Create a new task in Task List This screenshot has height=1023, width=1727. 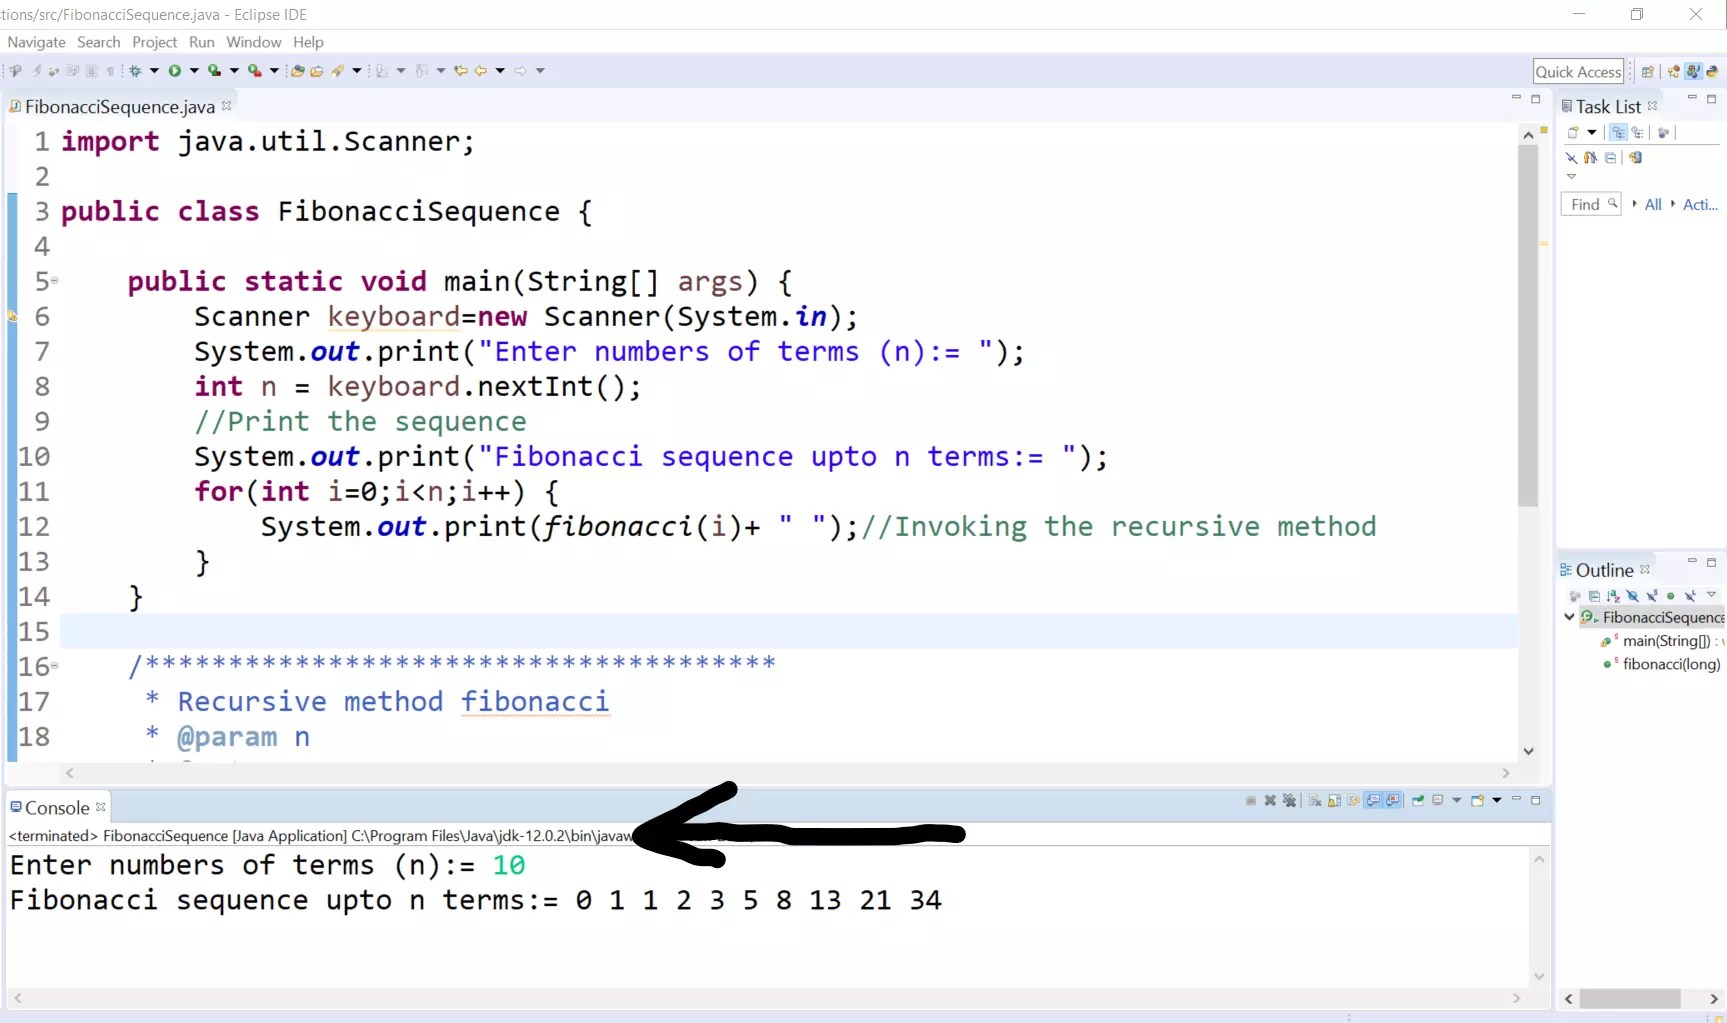click(1572, 132)
